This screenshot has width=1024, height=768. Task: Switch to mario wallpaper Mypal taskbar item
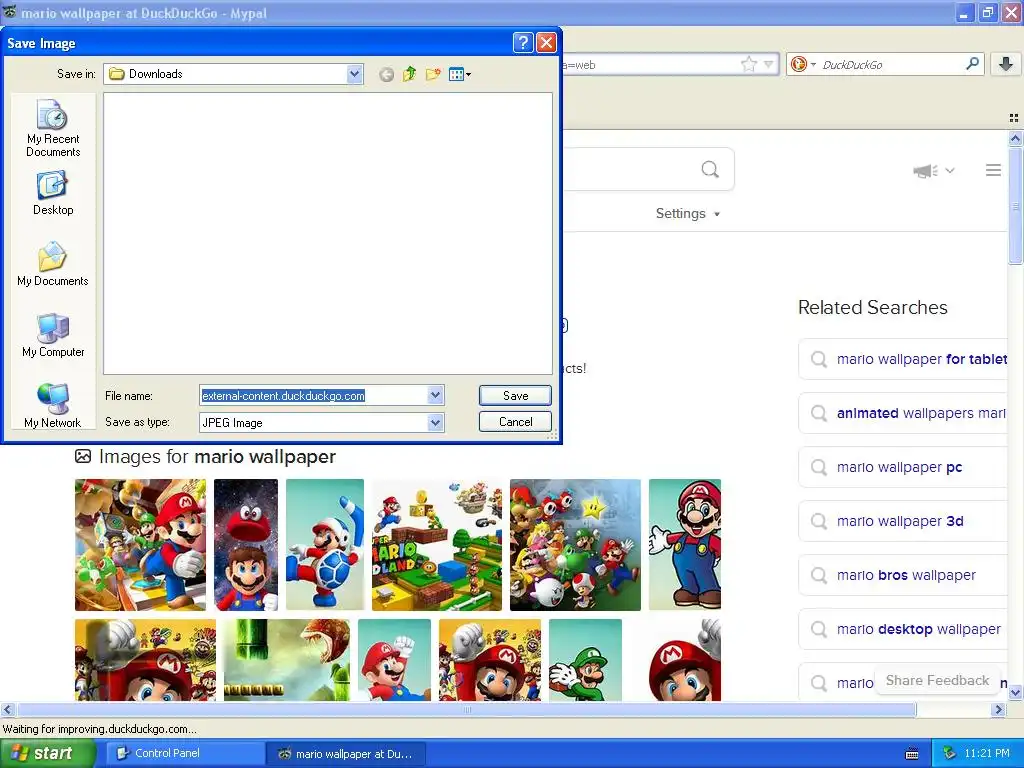tap(346, 754)
